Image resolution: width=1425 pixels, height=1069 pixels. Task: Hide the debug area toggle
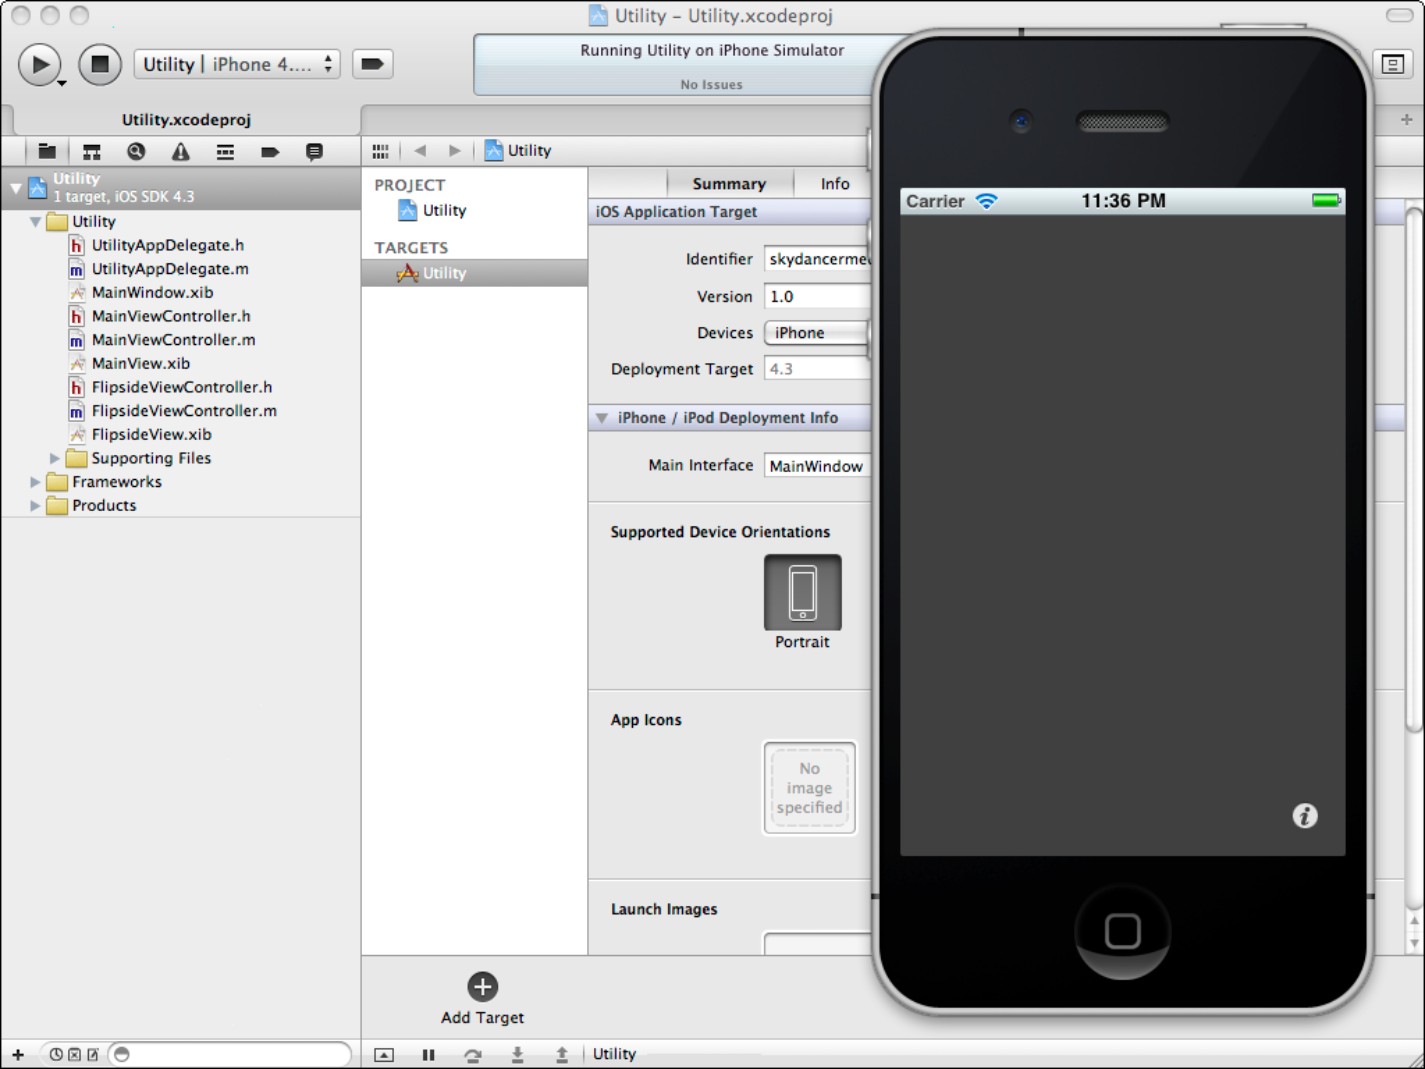(x=384, y=1055)
